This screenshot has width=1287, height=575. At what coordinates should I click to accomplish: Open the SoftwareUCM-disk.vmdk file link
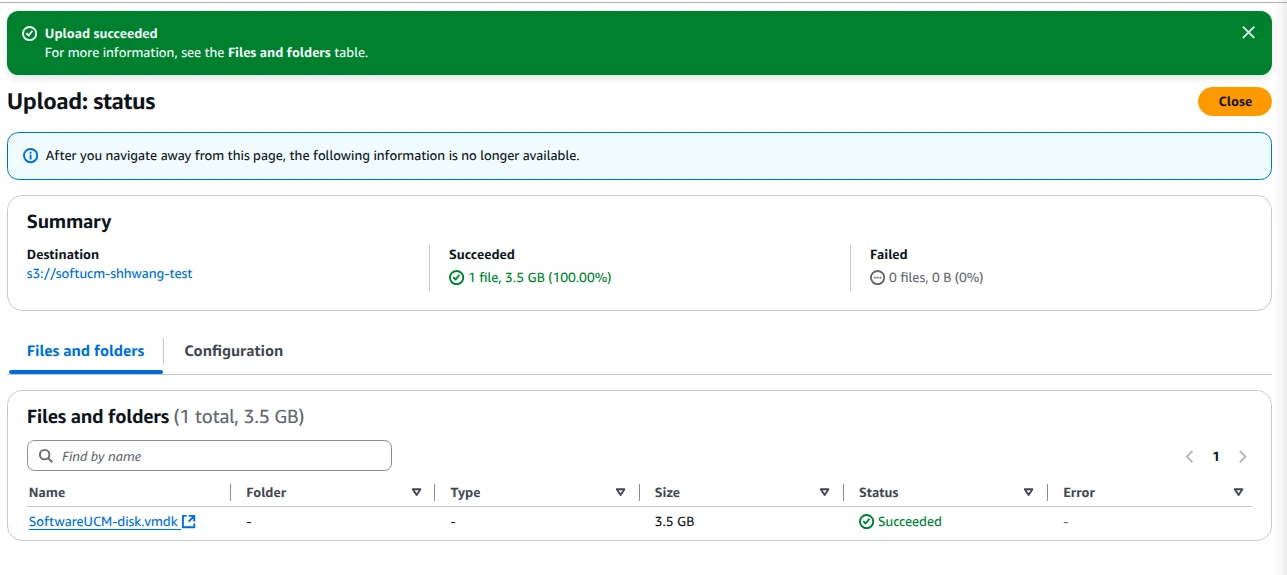pyautogui.click(x=104, y=521)
